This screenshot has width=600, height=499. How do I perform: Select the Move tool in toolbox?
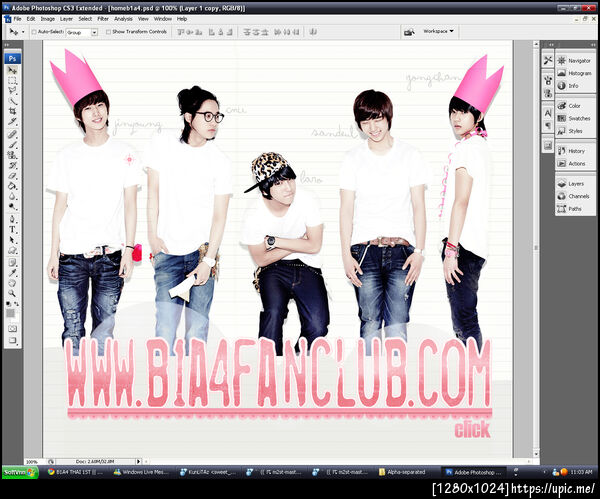pos(13,70)
